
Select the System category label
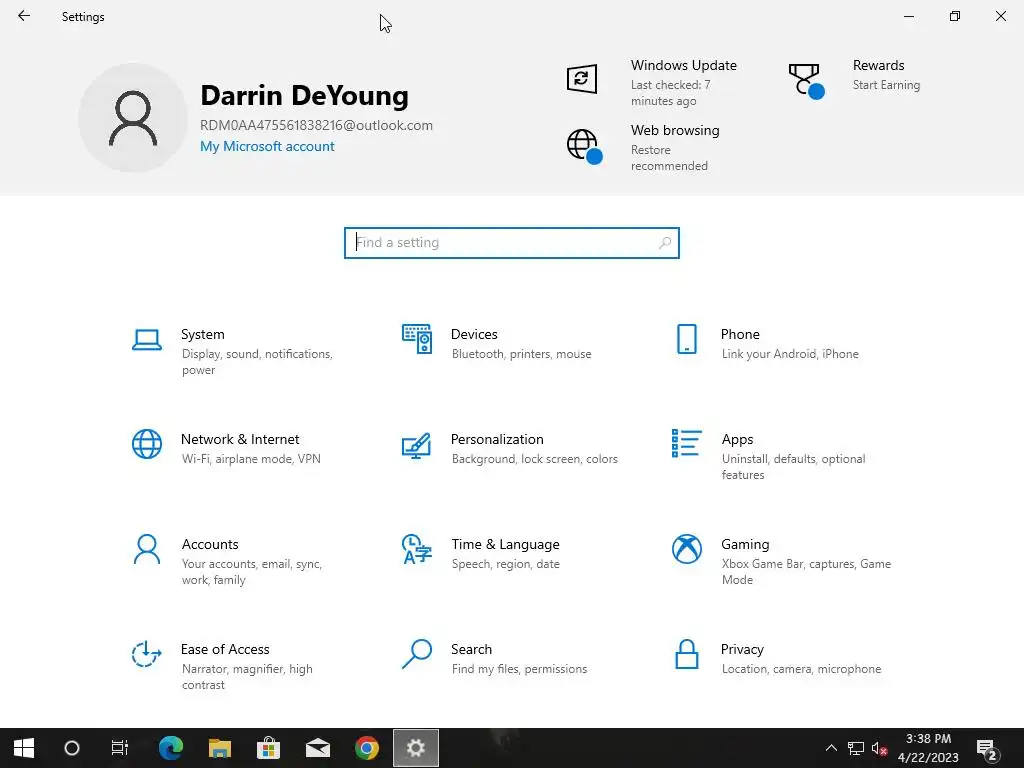(202, 334)
